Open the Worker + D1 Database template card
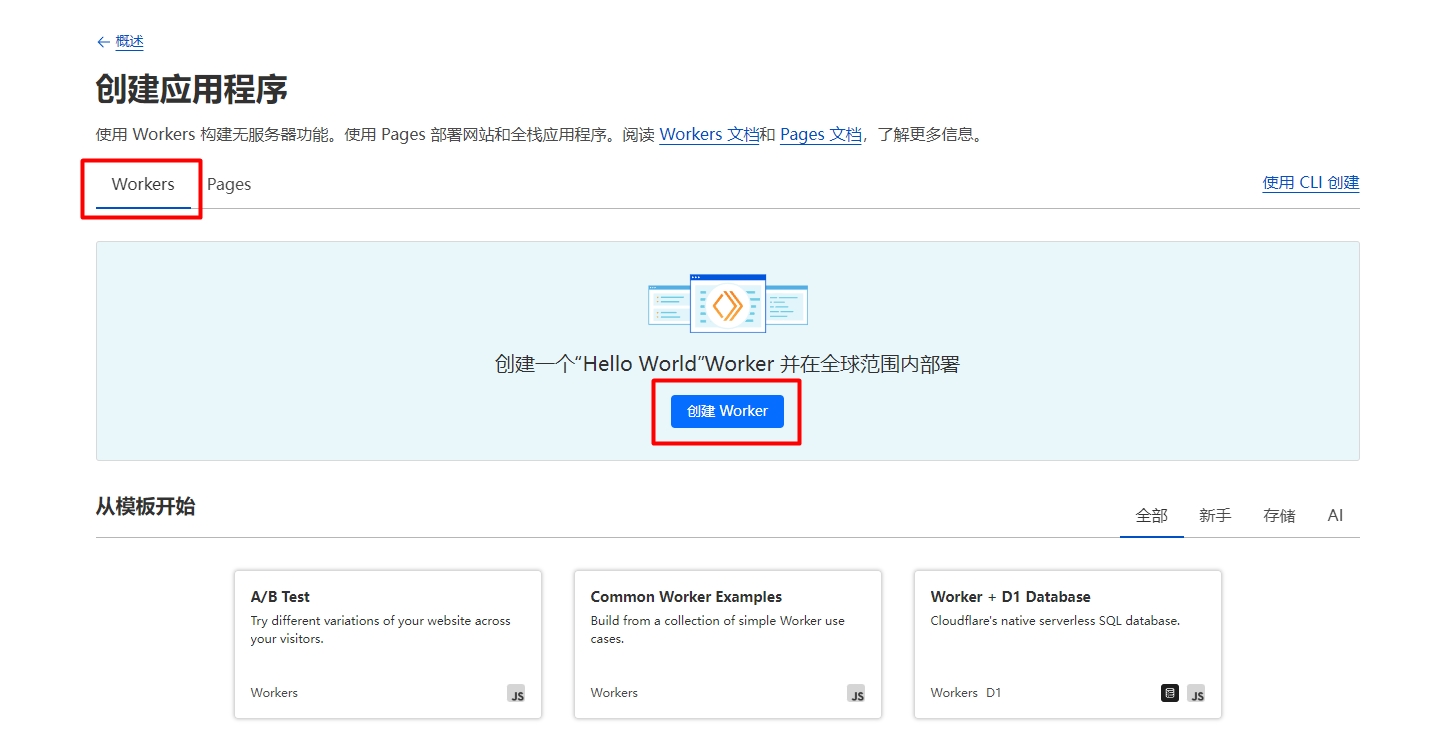 pyautogui.click(x=1068, y=644)
